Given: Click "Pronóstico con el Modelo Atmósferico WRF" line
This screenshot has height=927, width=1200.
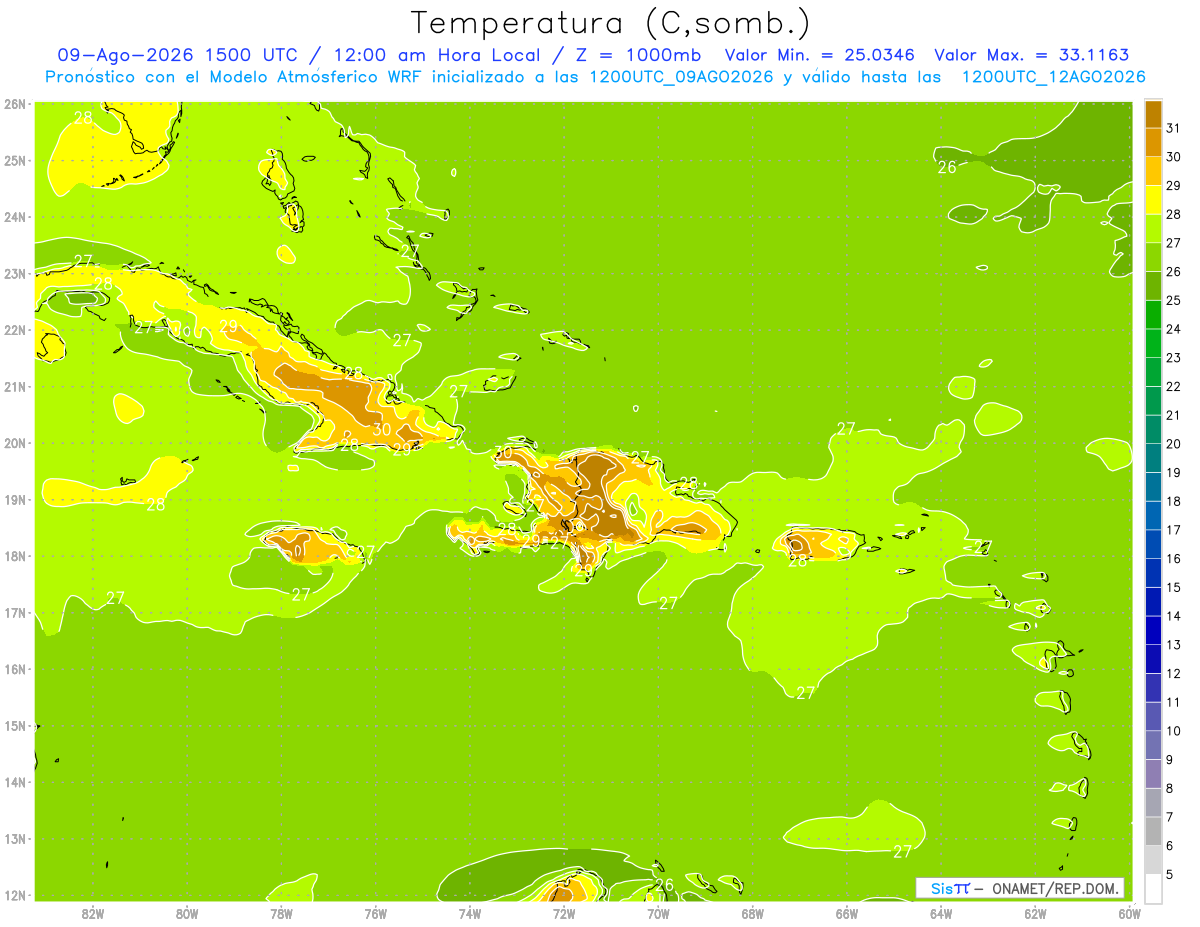Looking at the screenshot, I should (235, 77).
